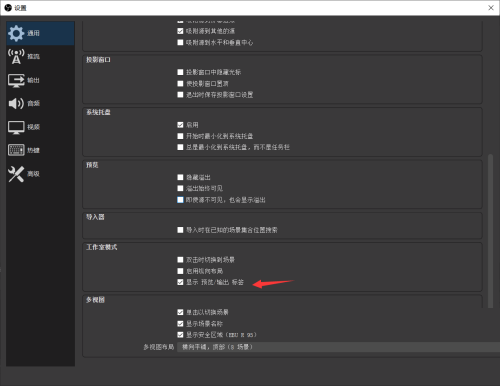Toggle 显示场景名称 checkbox
This screenshot has height=386, width=500.
pos(180,323)
